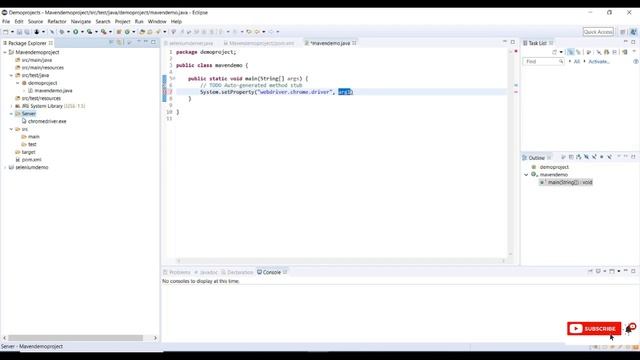This screenshot has width=640, height=360.
Task: Click the Task List Find field
Action: point(543,62)
